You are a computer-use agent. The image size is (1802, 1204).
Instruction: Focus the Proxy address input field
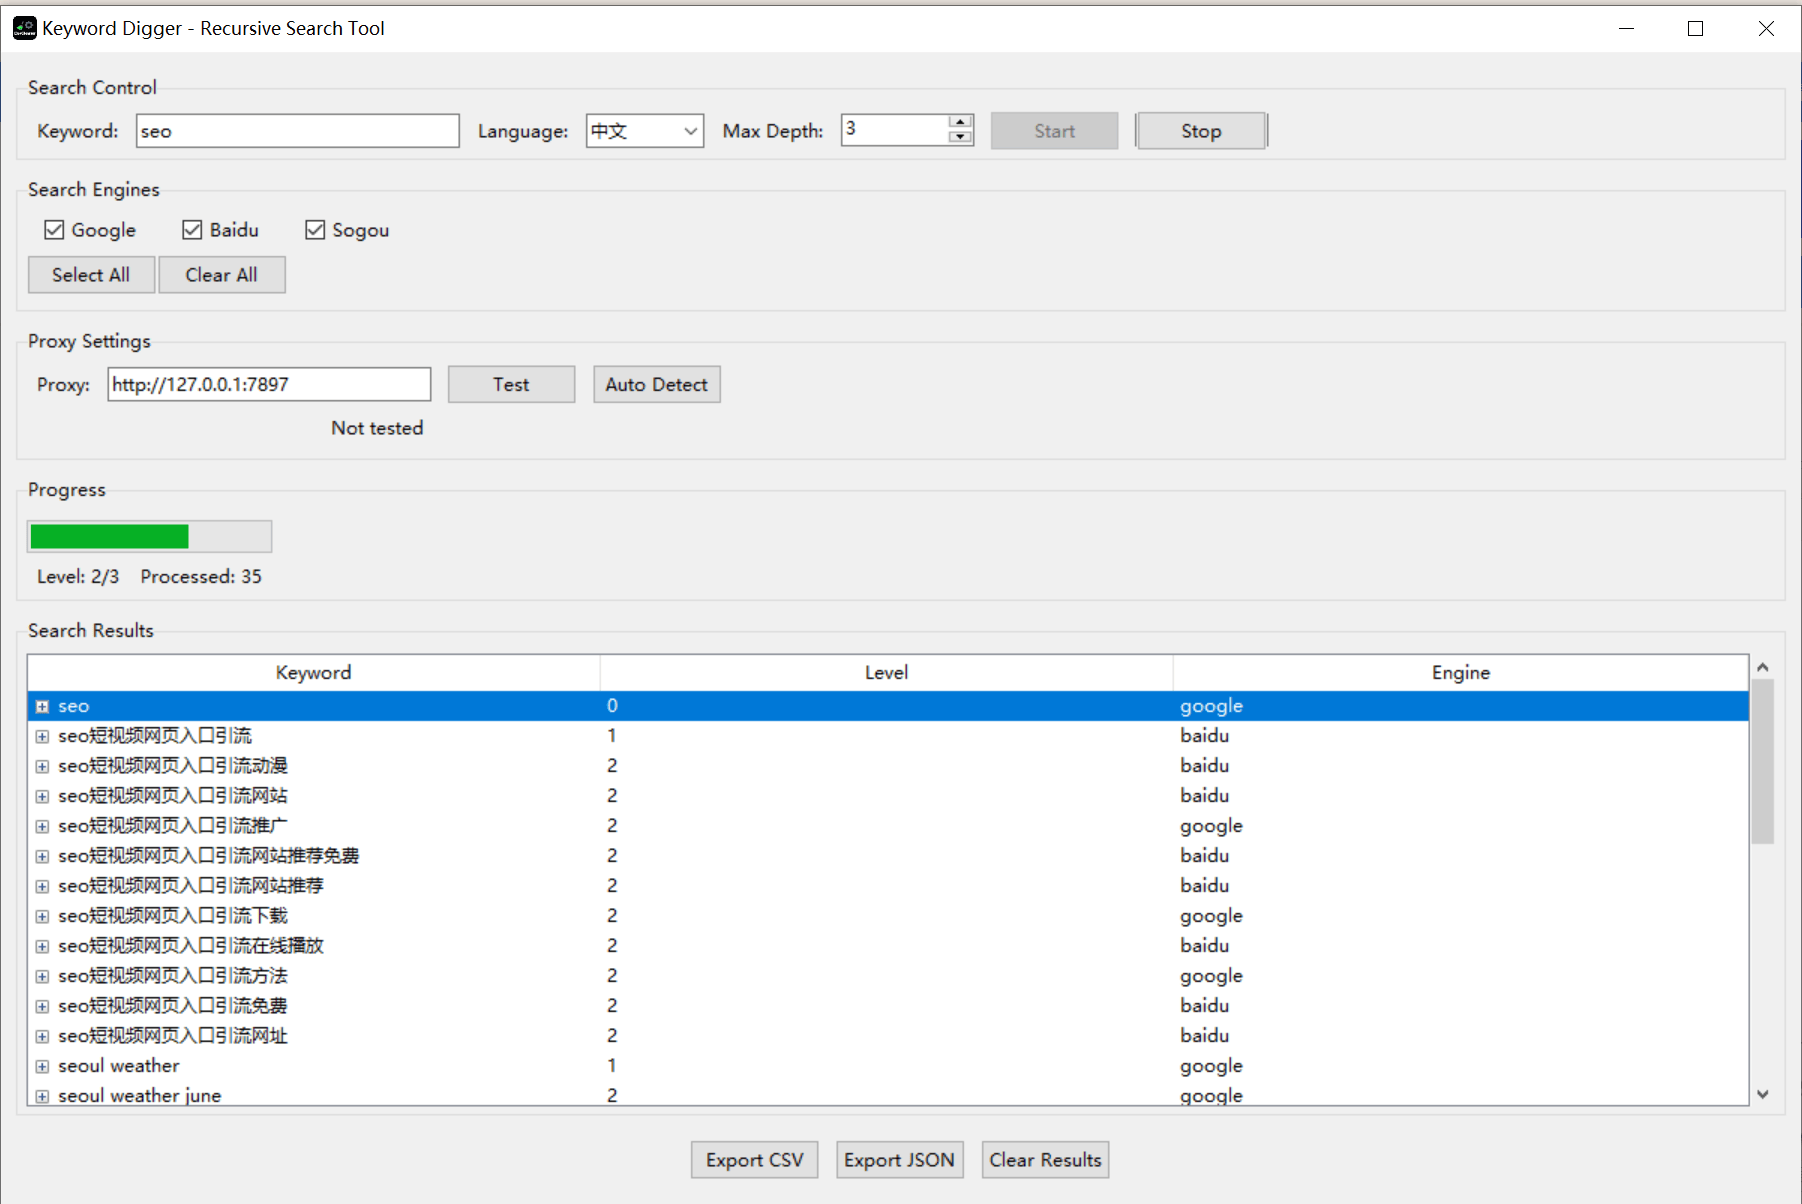(x=269, y=385)
